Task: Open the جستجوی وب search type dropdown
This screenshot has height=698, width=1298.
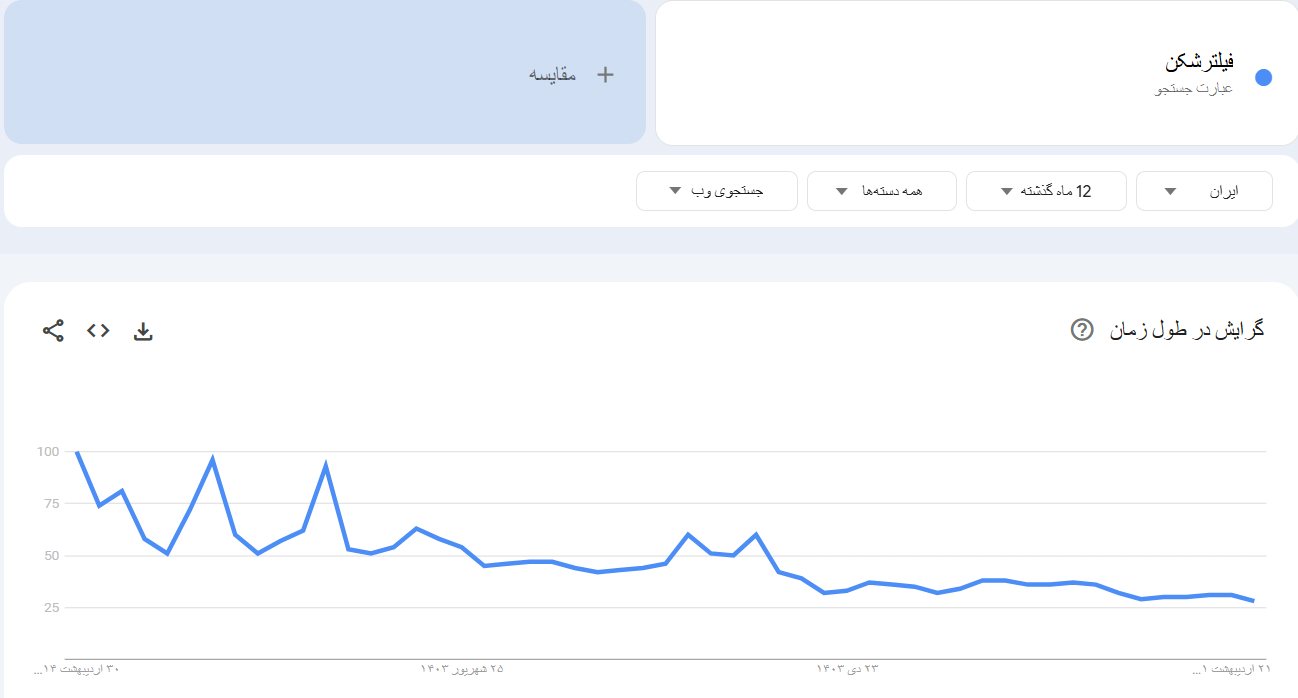Action: 716,190
